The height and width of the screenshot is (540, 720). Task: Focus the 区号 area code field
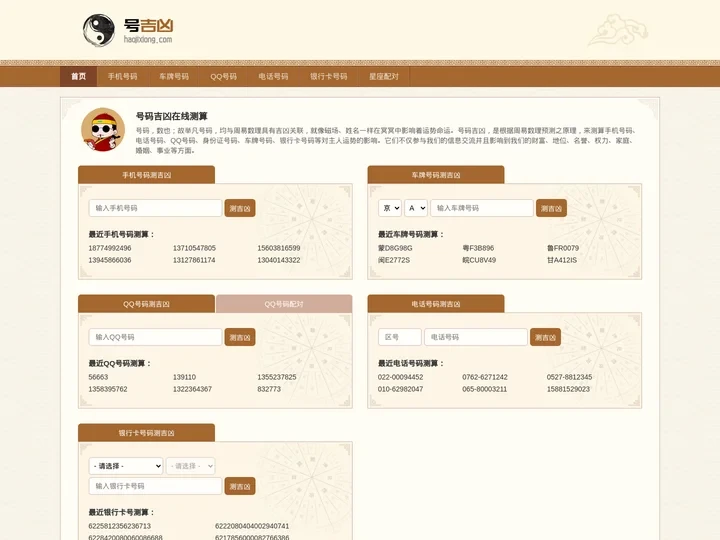click(x=399, y=337)
